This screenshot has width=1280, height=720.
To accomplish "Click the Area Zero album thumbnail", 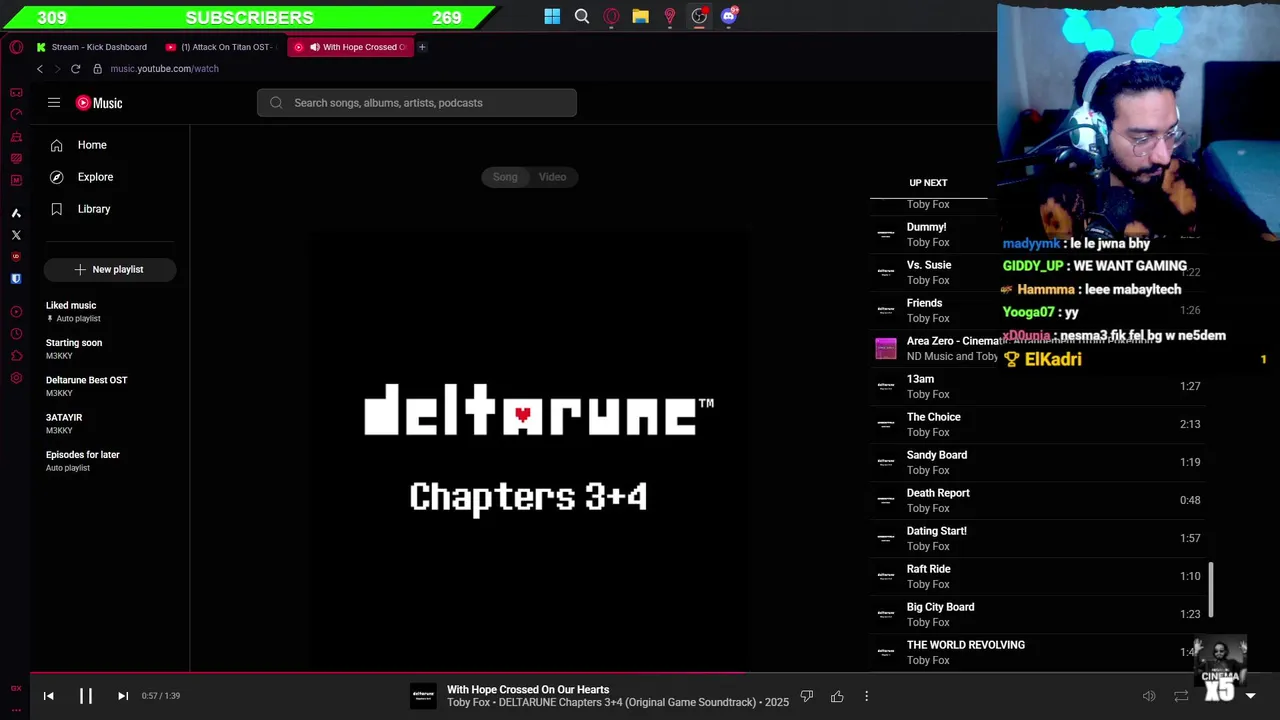I will point(886,348).
